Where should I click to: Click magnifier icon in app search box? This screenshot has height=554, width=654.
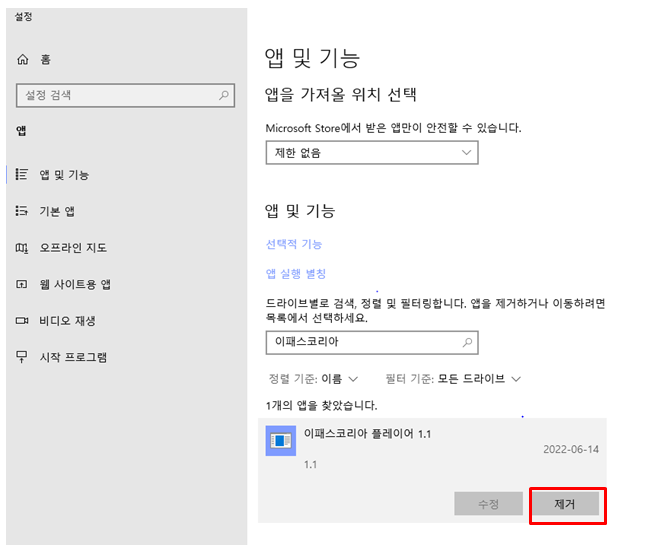pyautogui.click(x=467, y=342)
